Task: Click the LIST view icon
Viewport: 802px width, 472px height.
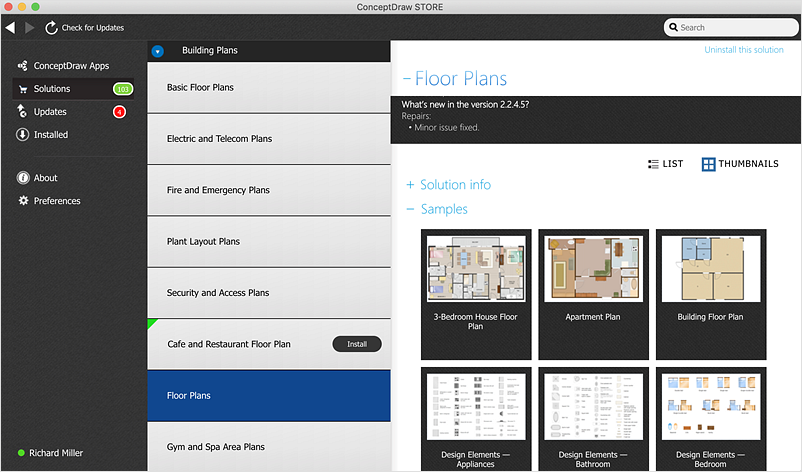Action: (x=653, y=164)
